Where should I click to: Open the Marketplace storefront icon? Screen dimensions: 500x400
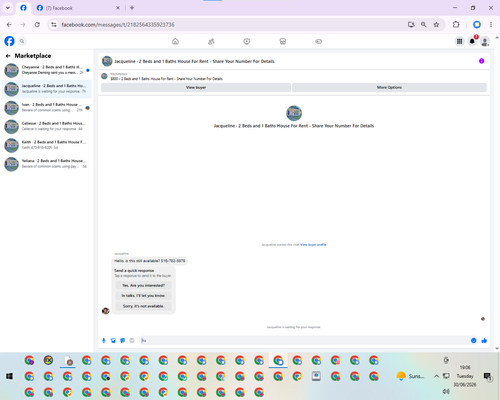(x=283, y=41)
